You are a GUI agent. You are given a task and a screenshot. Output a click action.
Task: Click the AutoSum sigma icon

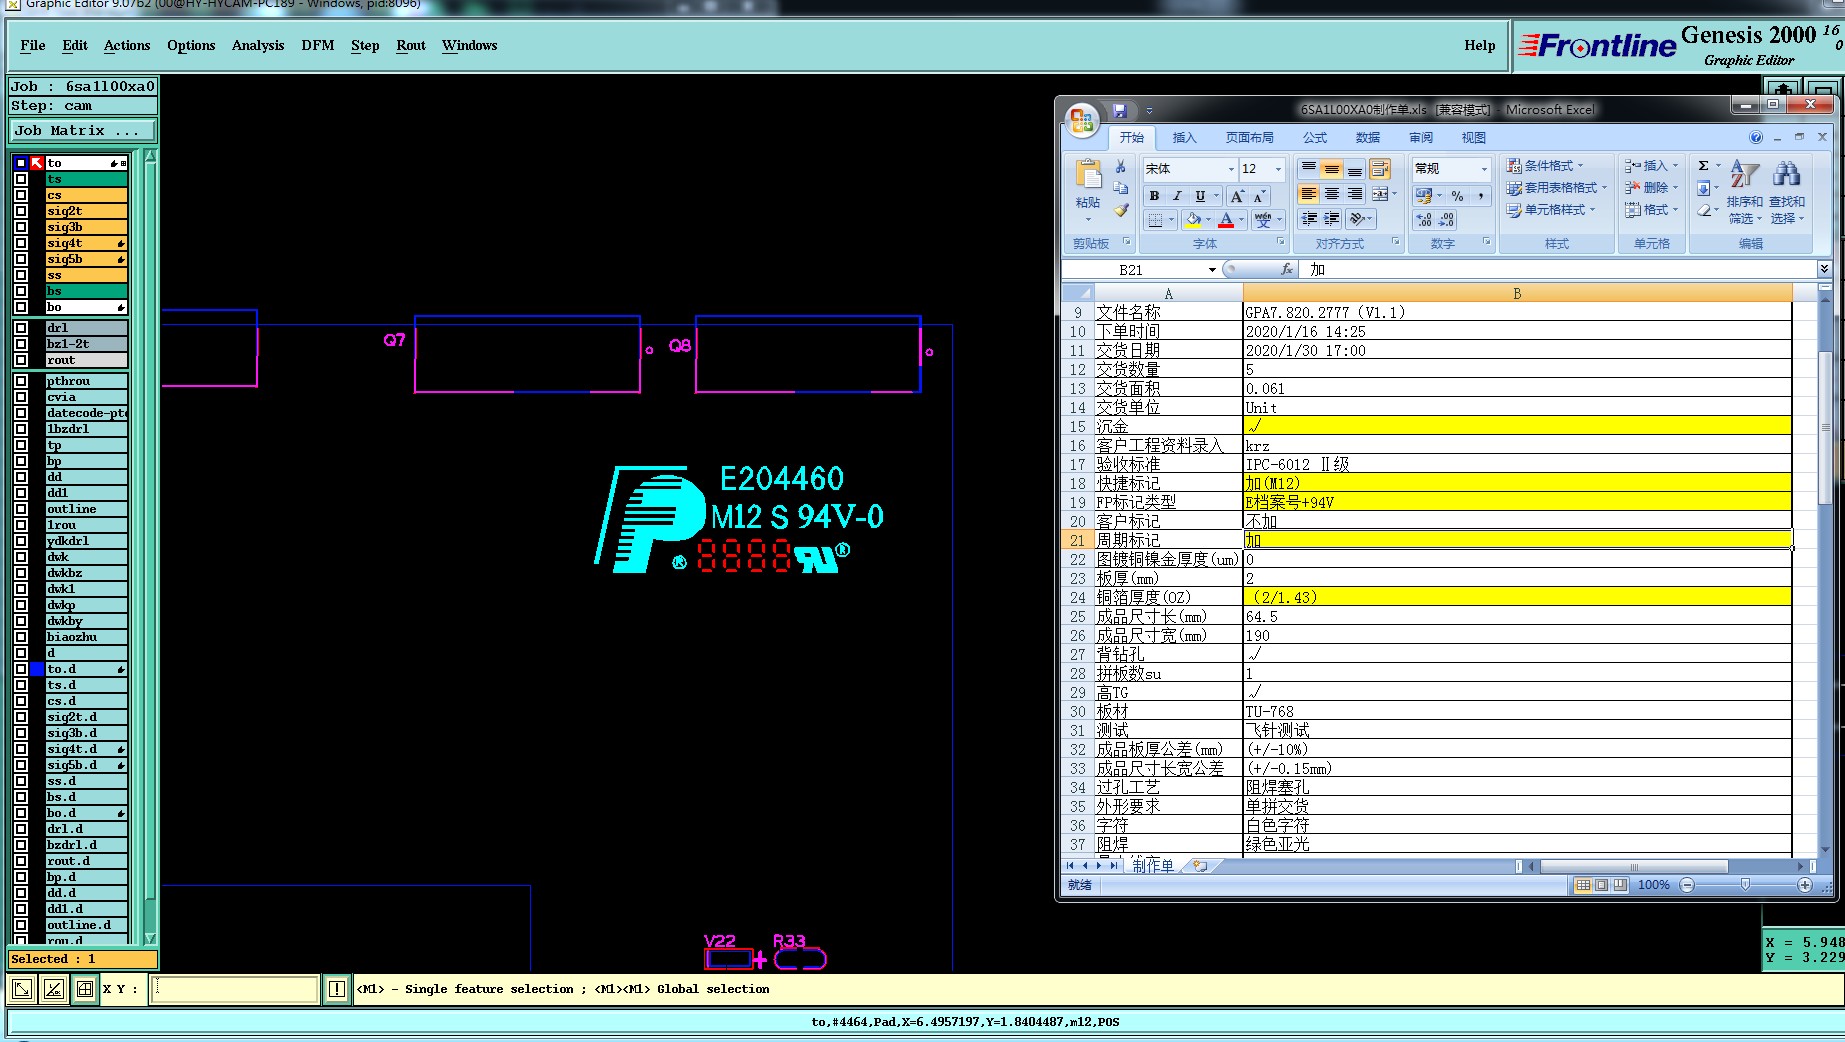coord(1703,165)
